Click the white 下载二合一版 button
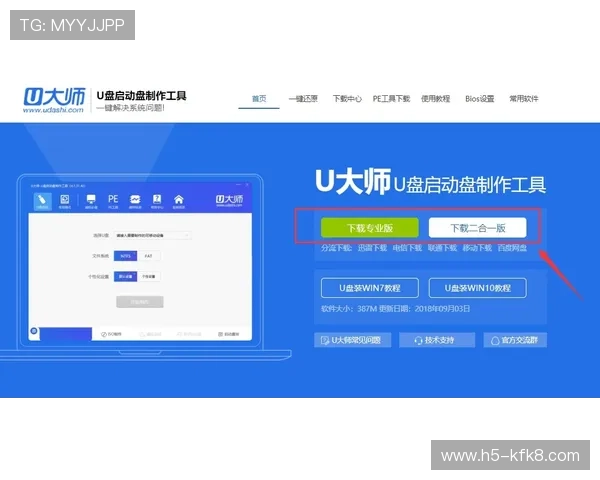This screenshot has height=480, width=600. 478,228
